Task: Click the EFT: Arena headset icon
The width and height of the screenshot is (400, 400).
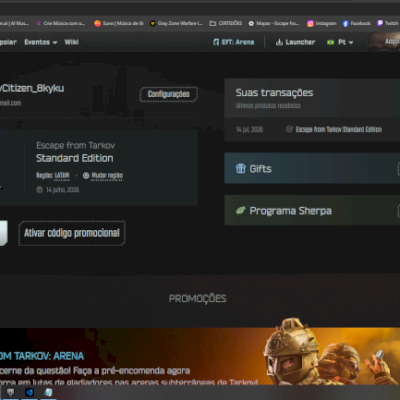Action: pos(216,42)
